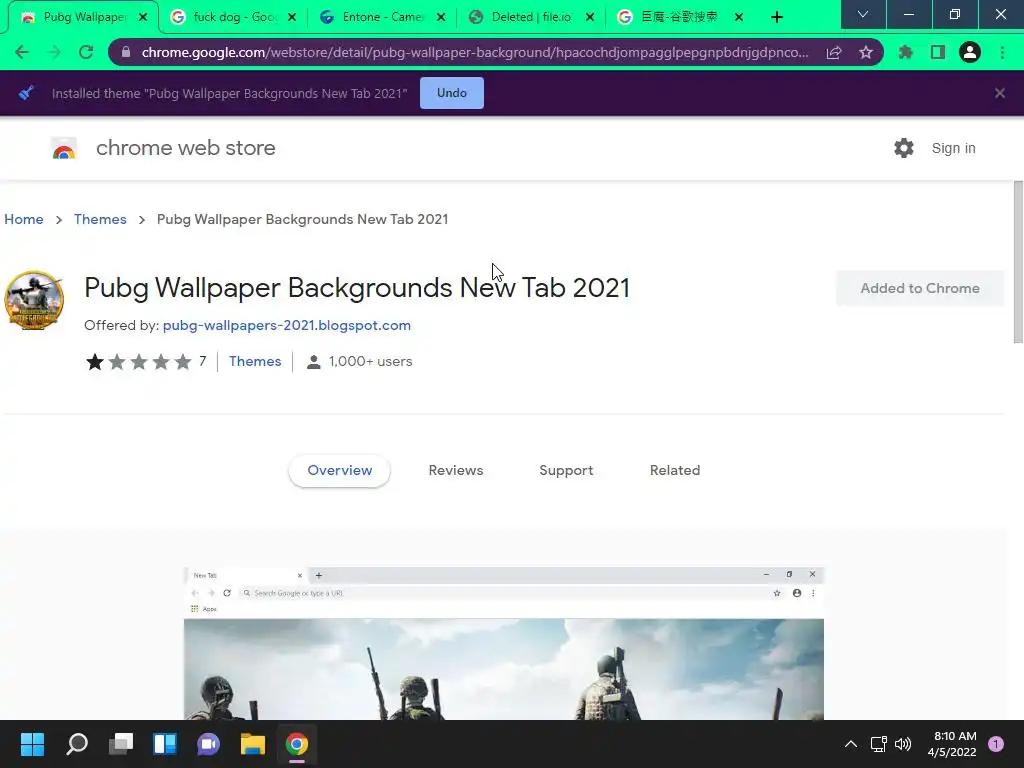Share this page using the share icon
Image resolution: width=1024 pixels, height=768 pixels.
coord(833,52)
